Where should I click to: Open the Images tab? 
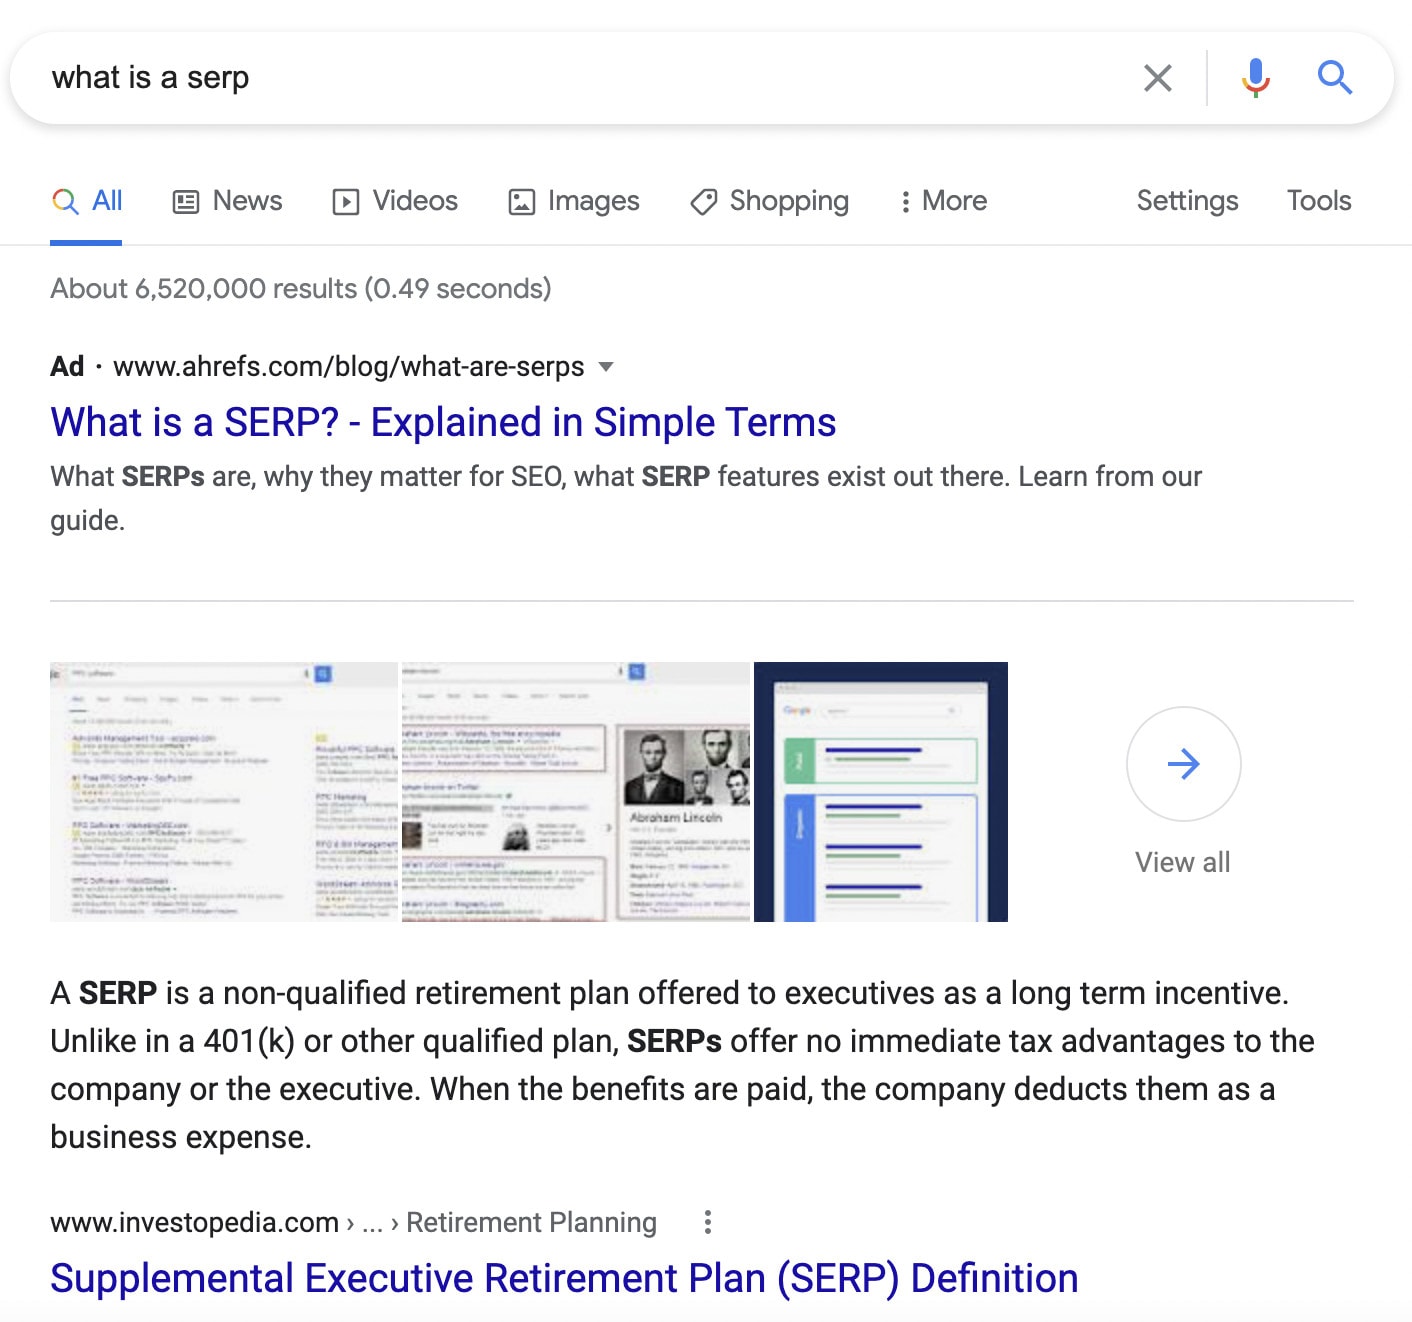(x=574, y=201)
